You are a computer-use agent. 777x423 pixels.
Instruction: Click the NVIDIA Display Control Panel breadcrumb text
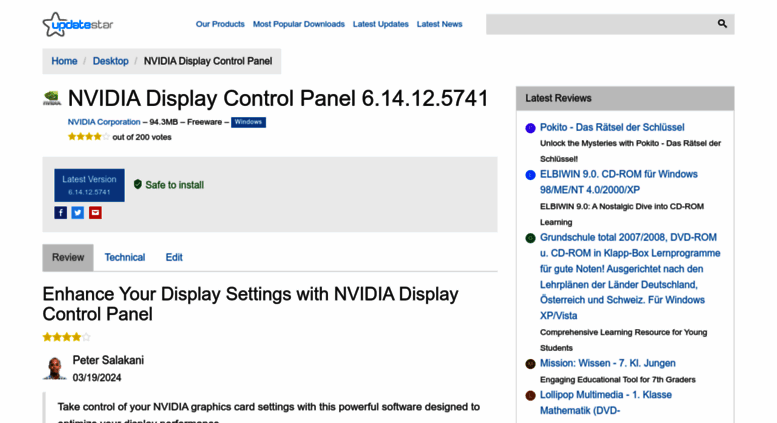tap(208, 61)
